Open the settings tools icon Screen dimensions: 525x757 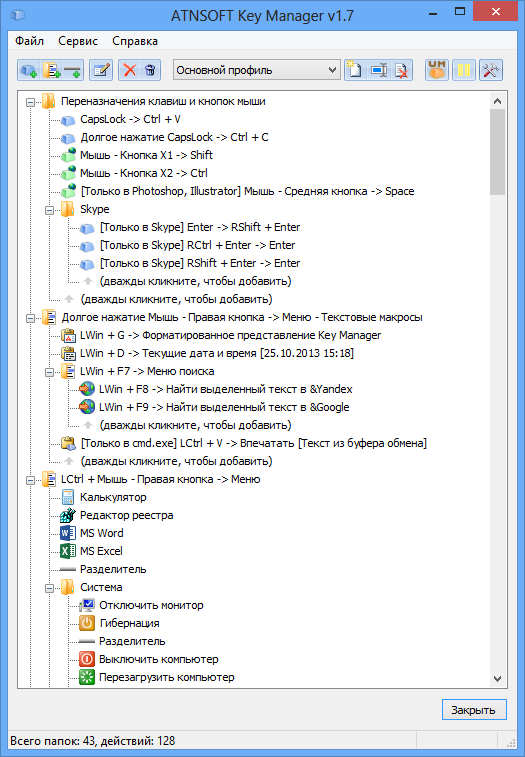(491, 70)
